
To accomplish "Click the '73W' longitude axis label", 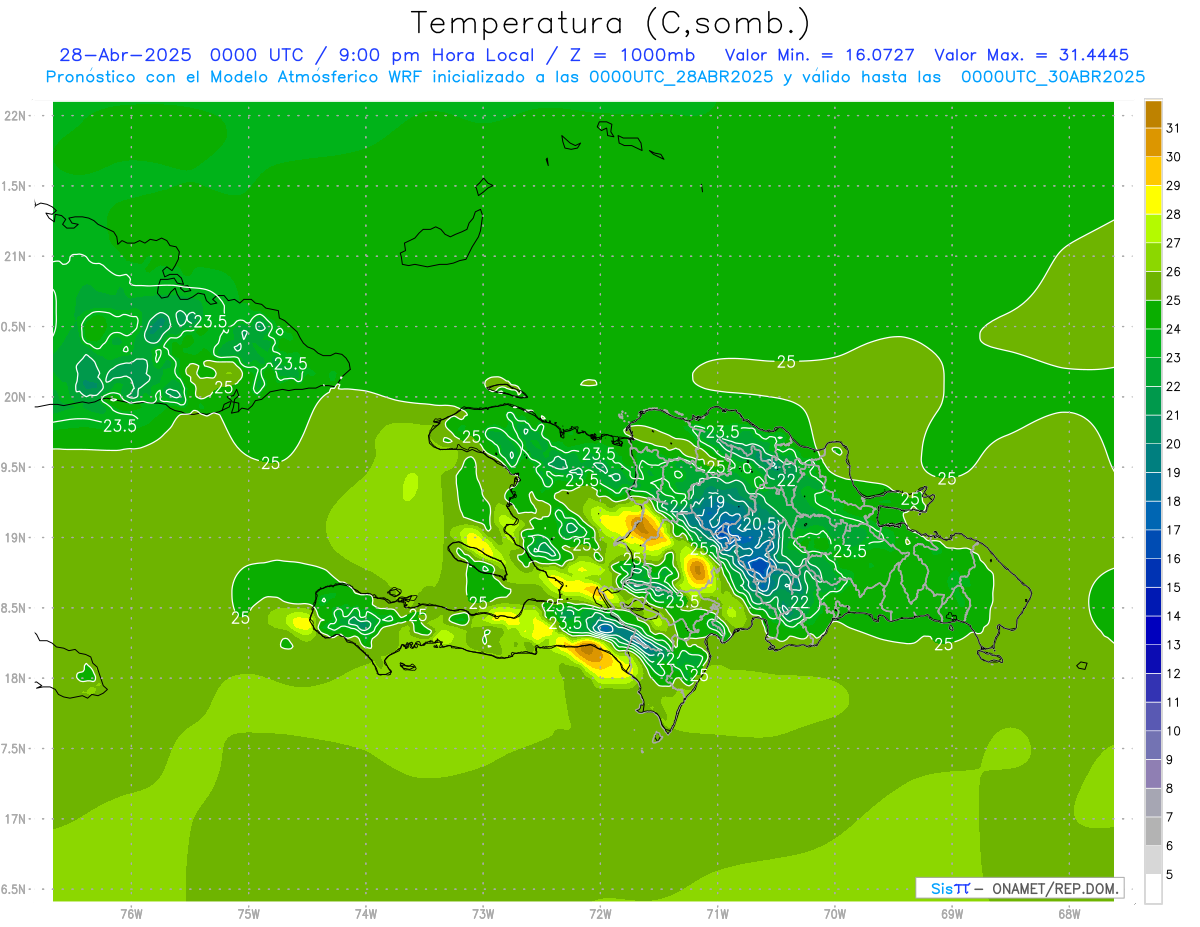I will pos(483,914).
